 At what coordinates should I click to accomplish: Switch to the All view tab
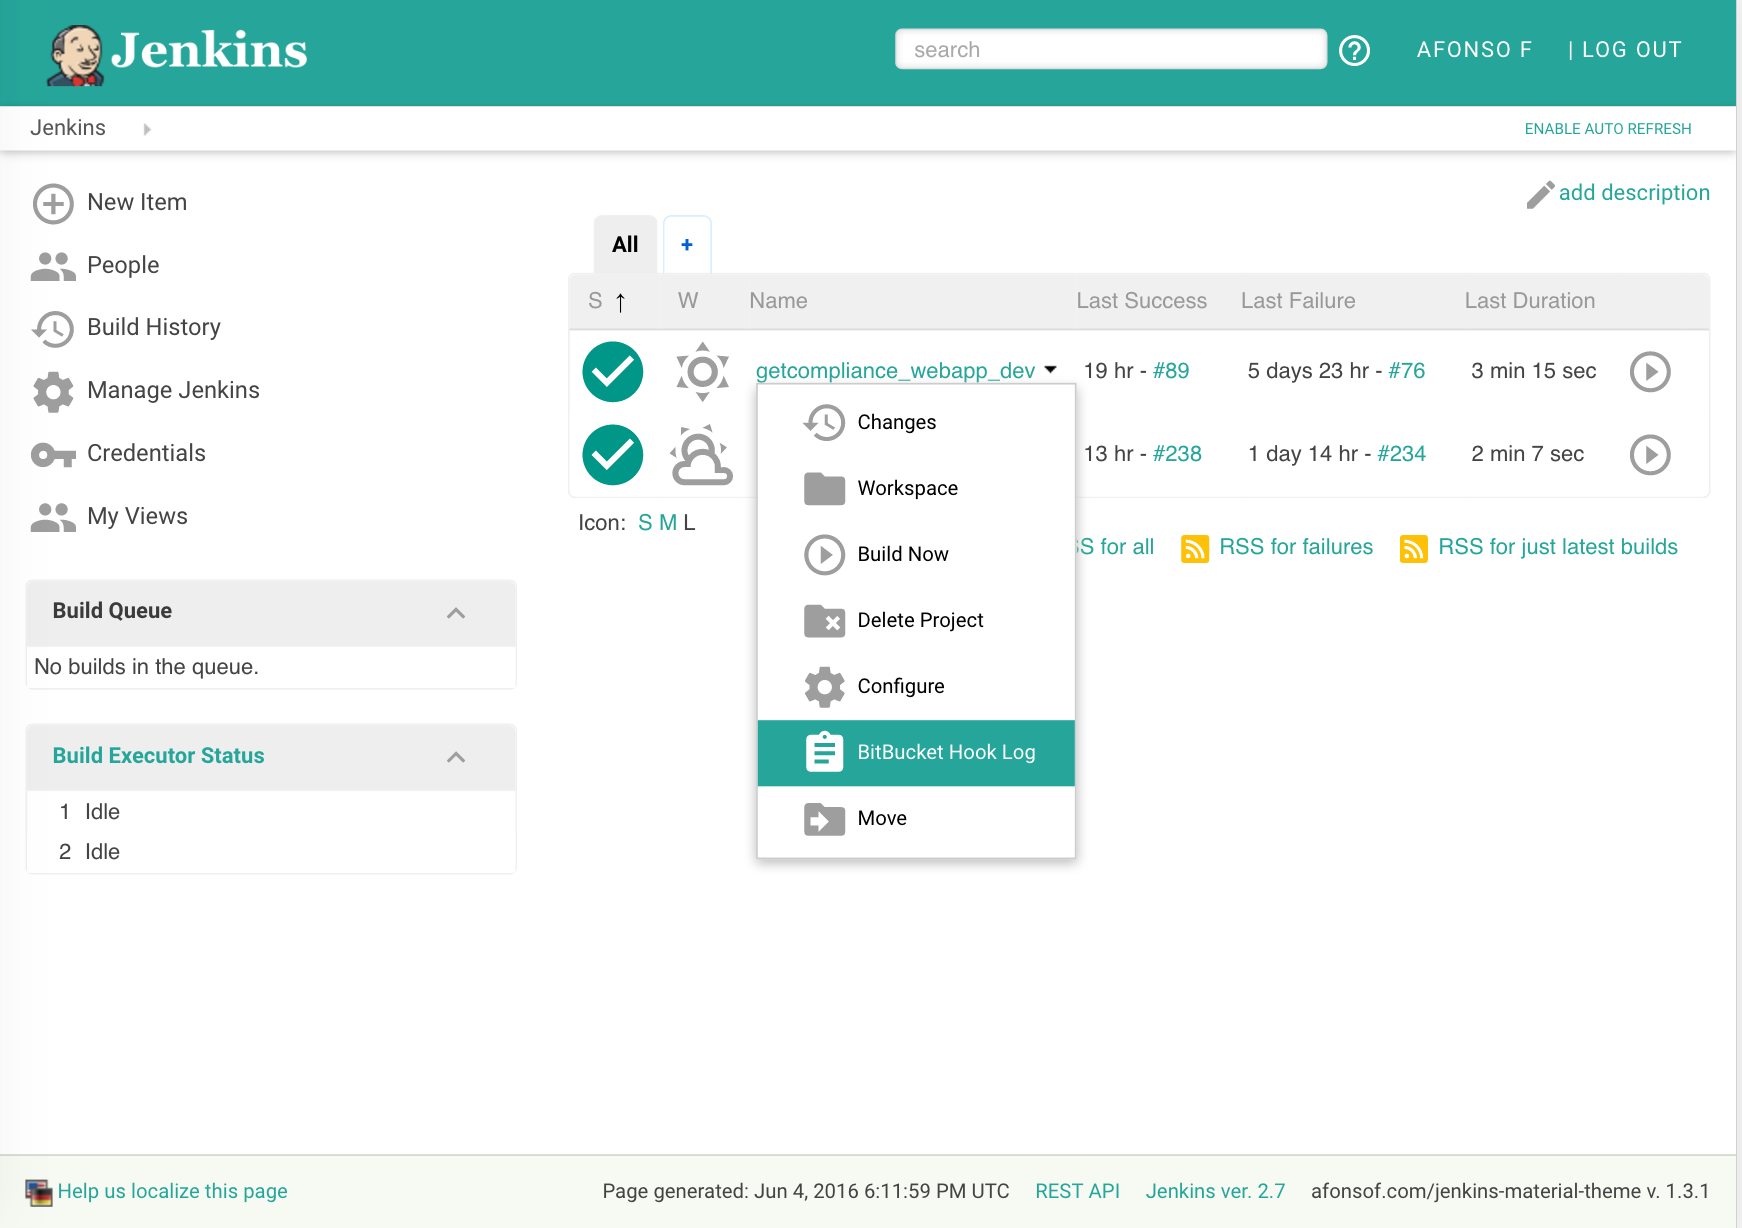click(624, 243)
